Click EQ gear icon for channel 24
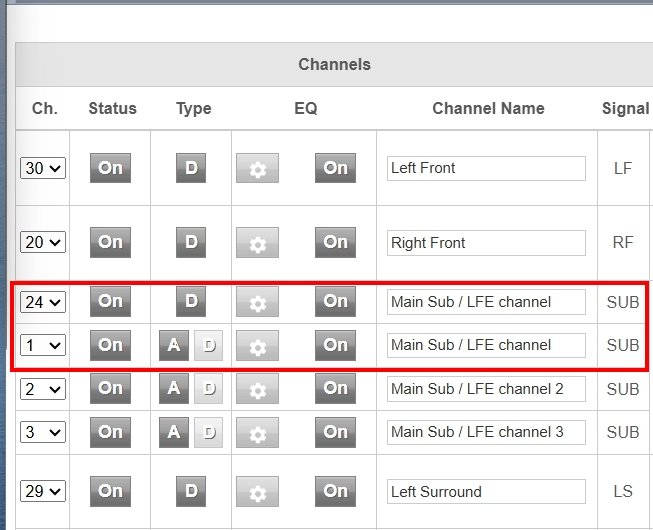 coord(257,302)
